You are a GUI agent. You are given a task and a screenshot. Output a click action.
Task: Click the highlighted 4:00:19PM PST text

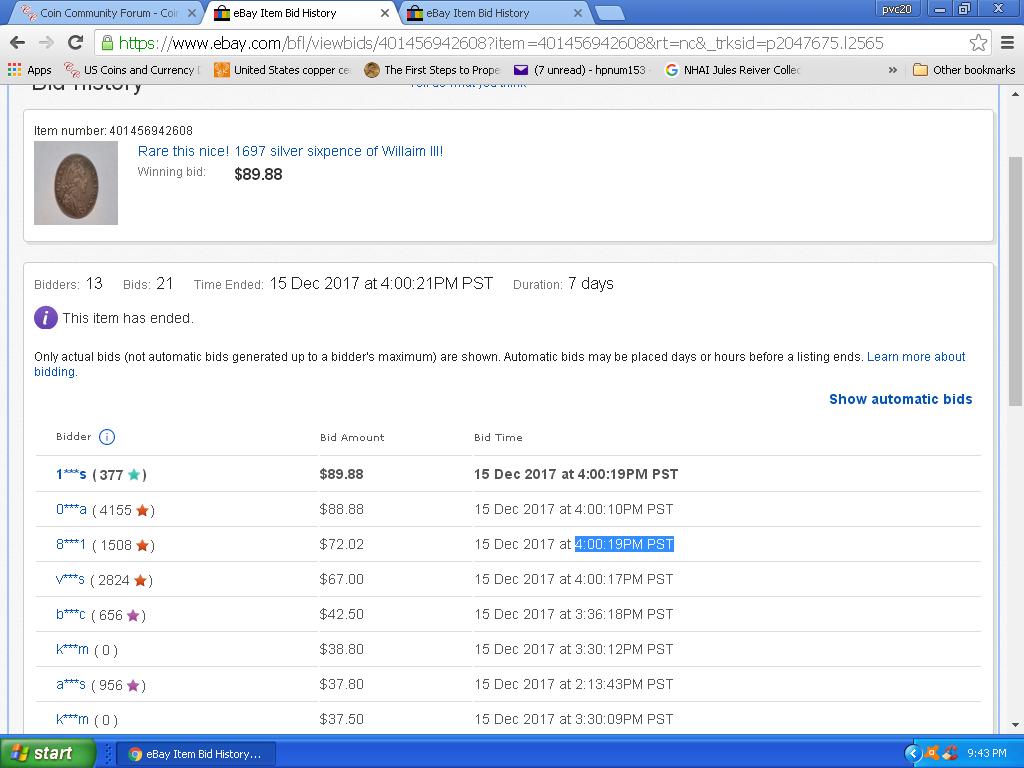624,544
